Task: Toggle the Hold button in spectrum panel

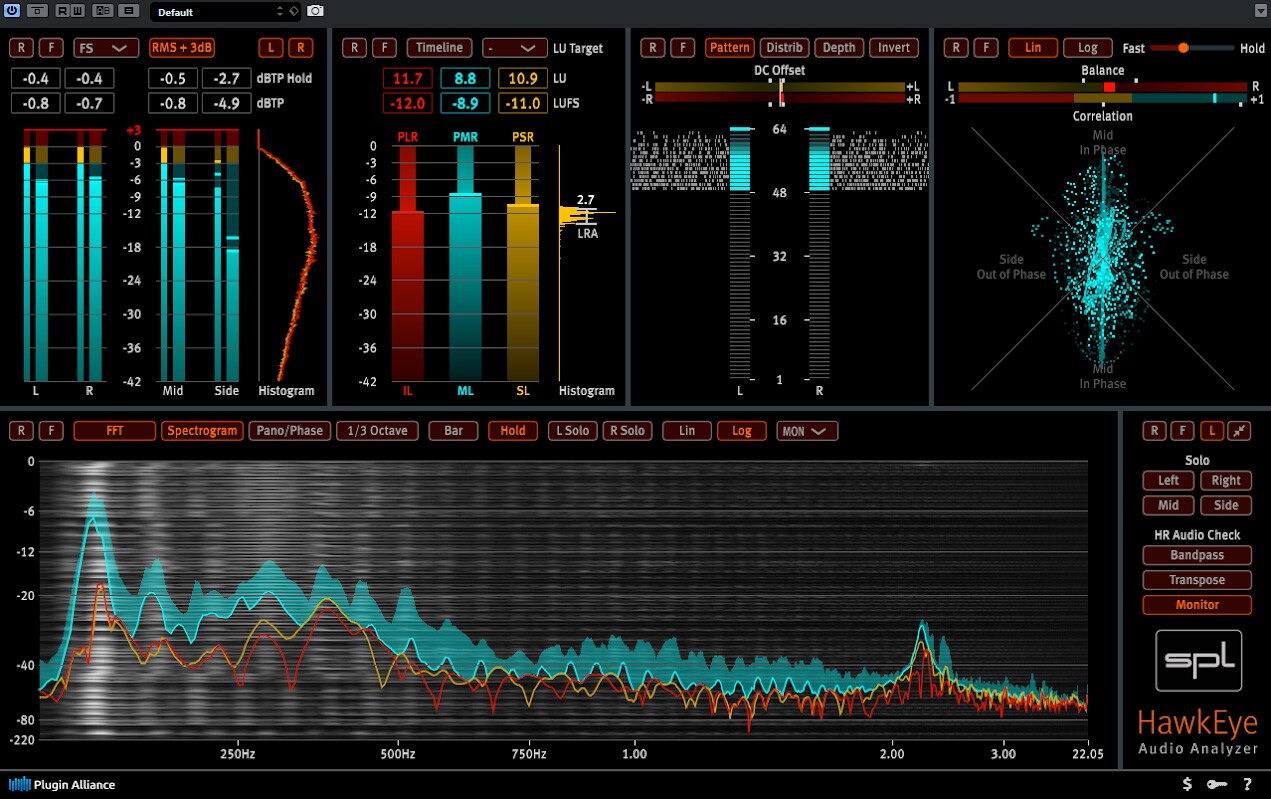Action: point(513,431)
